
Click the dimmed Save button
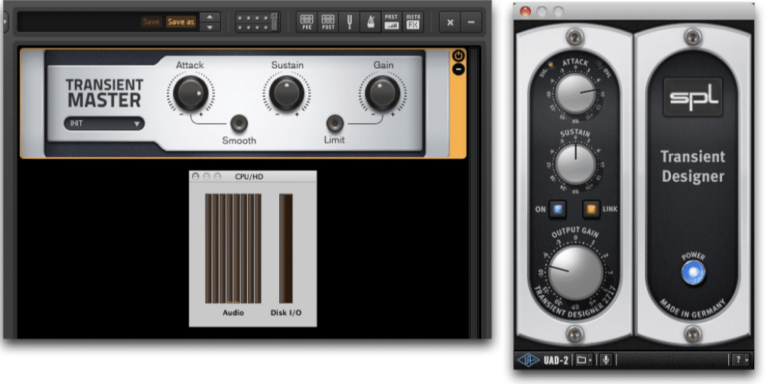click(151, 22)
